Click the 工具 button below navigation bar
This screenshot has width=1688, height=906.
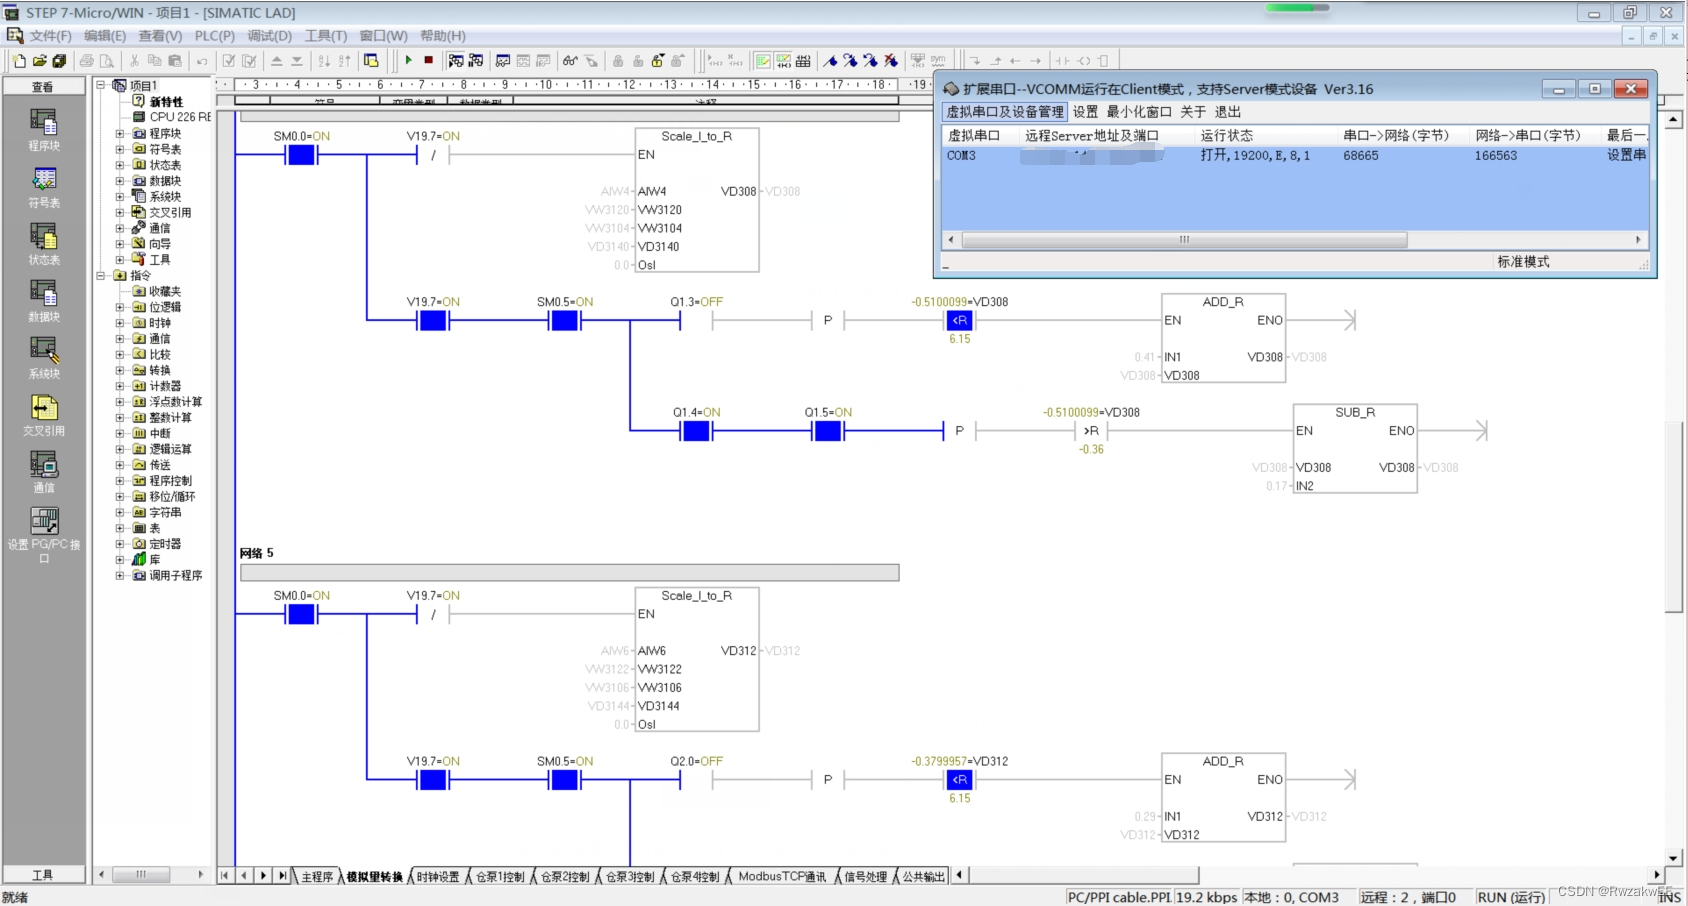coord(43,875)
